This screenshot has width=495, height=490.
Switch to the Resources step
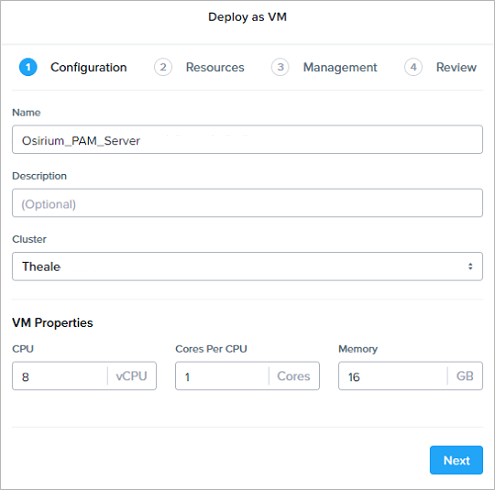215,67
